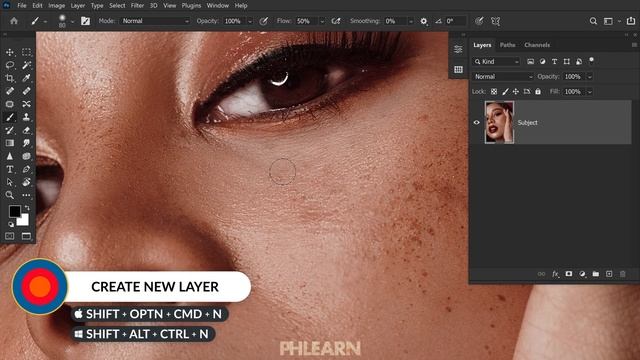Screen dimensions: 640x360
Task: Lock transparent pixels of the layer
Action: 494,92
